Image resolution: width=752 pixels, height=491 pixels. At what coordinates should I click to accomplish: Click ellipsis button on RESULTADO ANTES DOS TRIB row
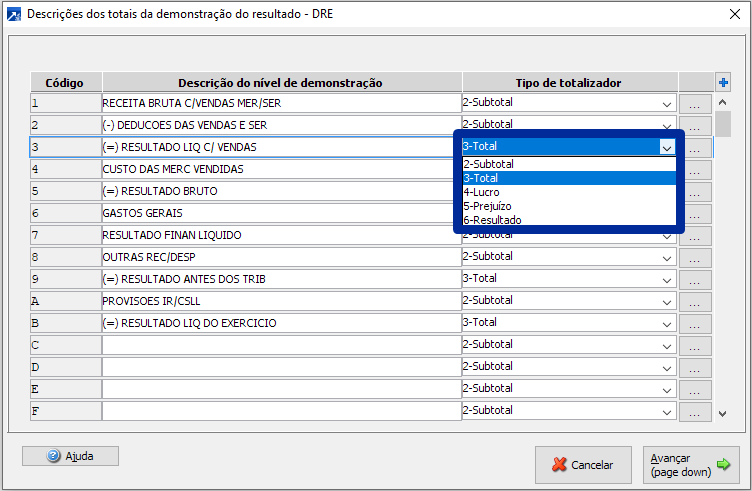(695, 279)
